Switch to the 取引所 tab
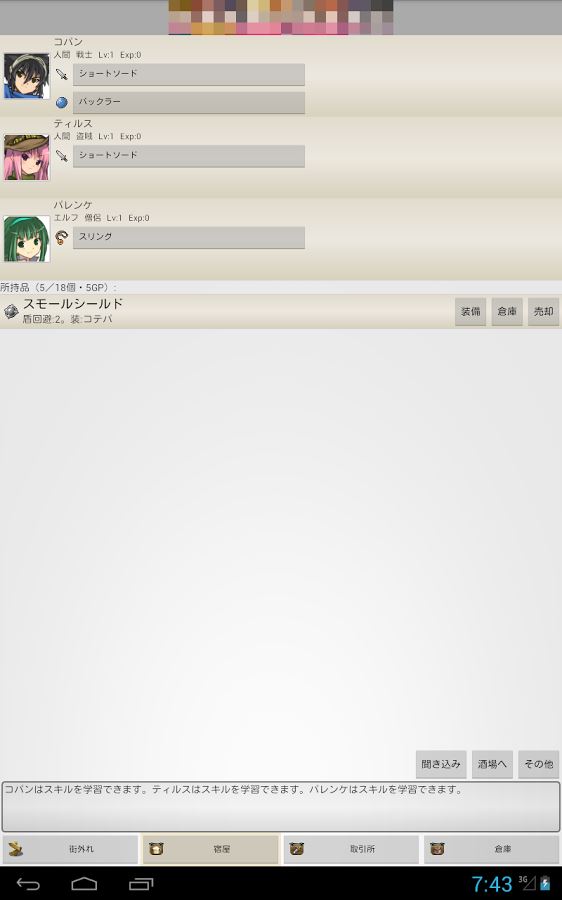This screenshot has height=900, width=562. tap(351, 849)
